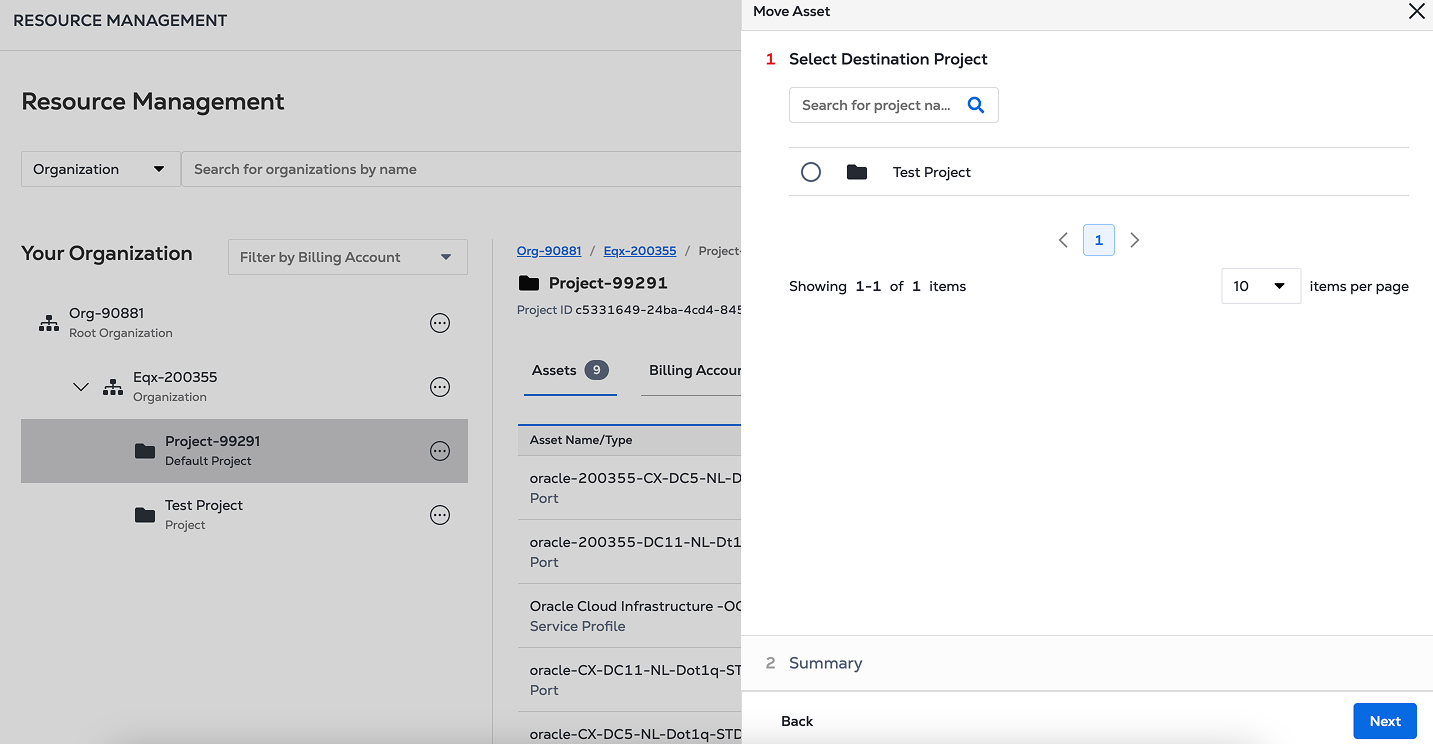Screen dimensions: 1433x744
Task: Select the Test Project radio button
Action: tap(811, 172)
